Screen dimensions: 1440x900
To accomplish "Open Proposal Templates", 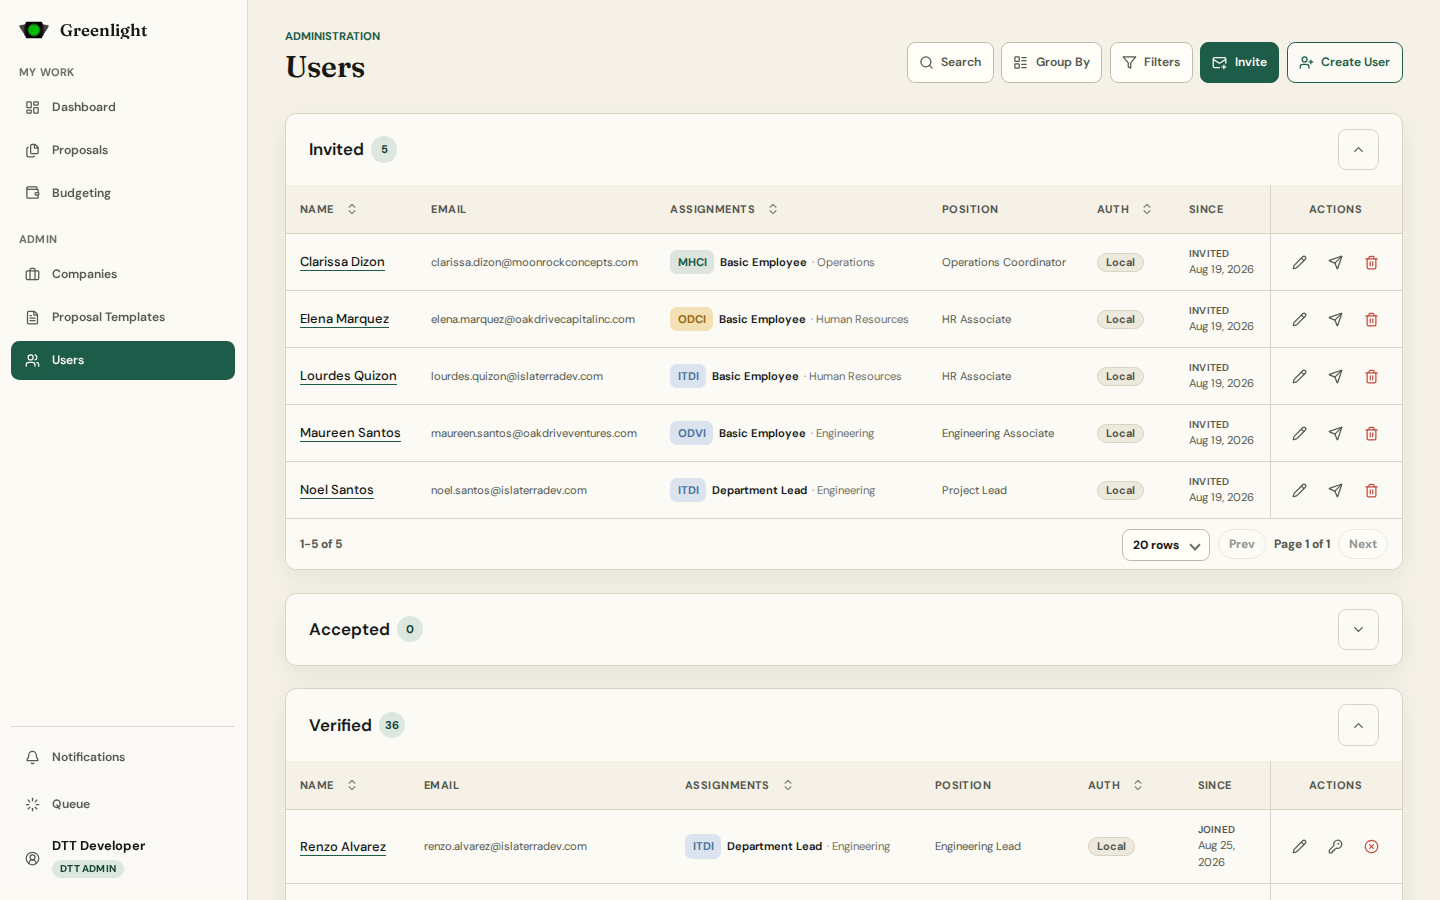I will click(123, 317).
